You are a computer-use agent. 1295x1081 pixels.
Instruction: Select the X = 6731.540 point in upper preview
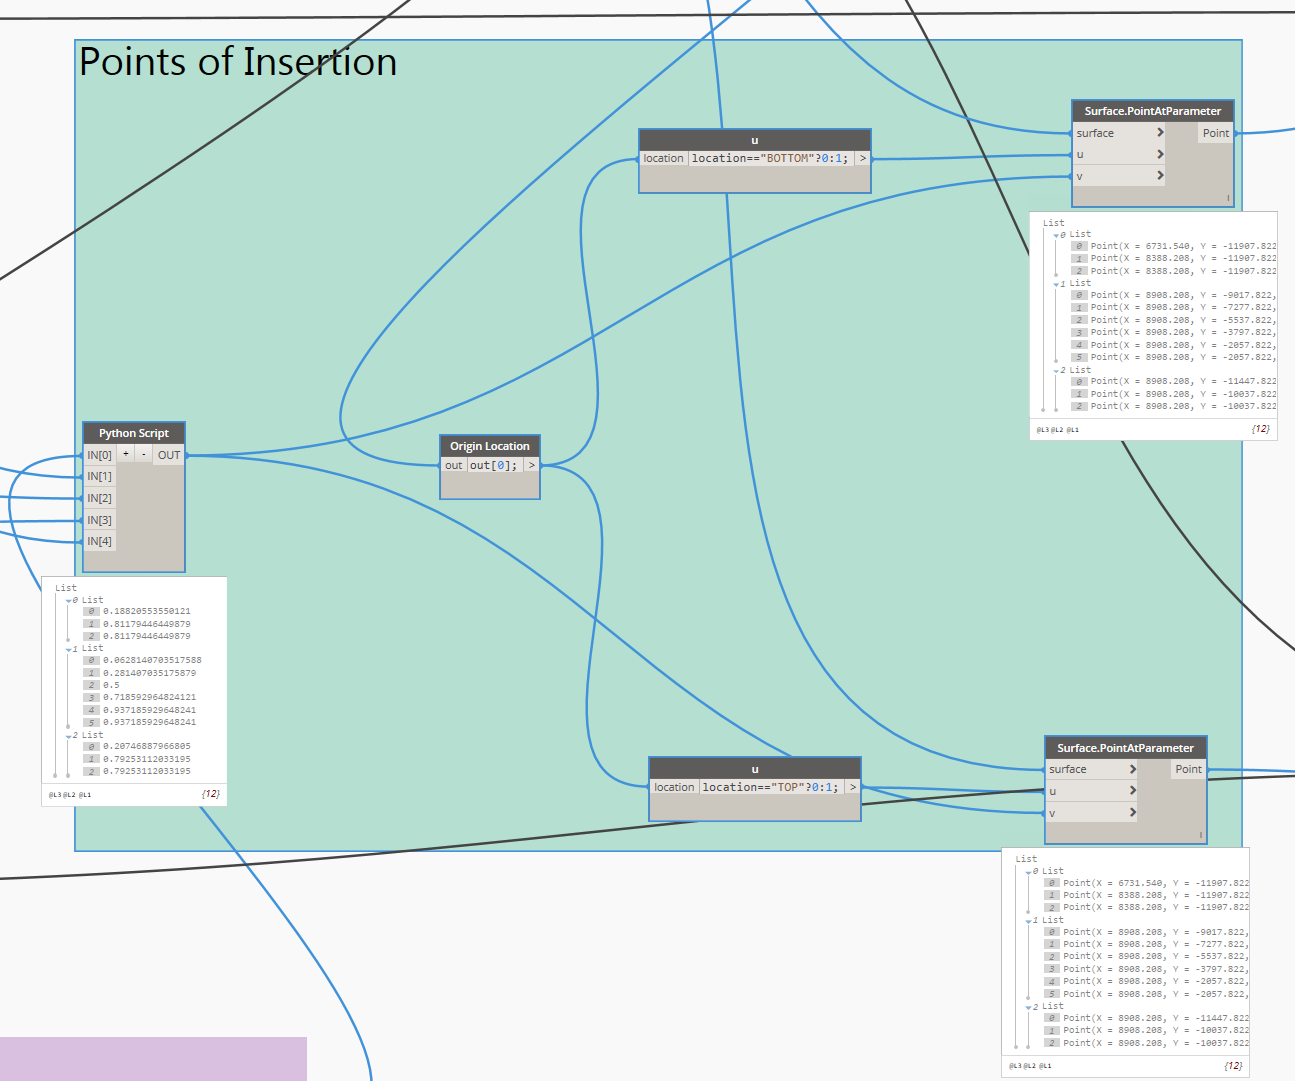[1183, 246]
